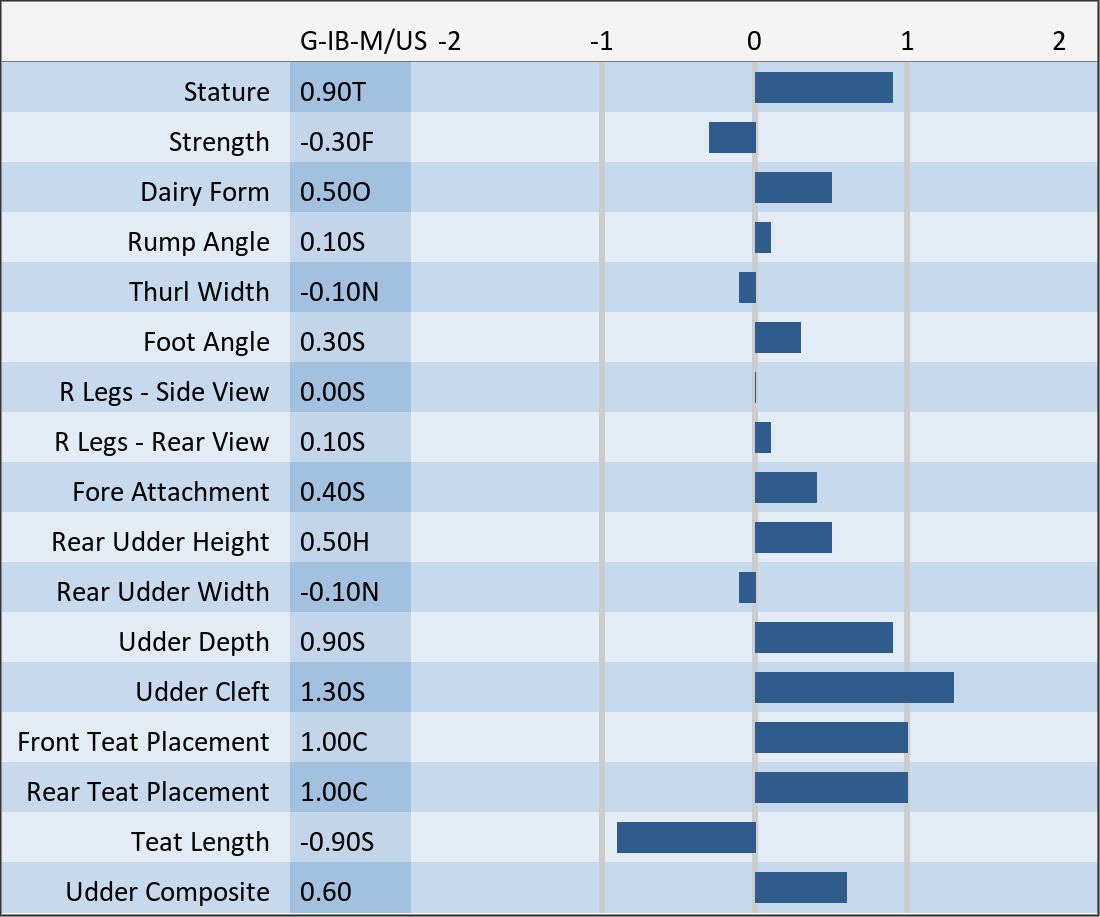Click the Udder Cleft bar
The height and width of the screenshot is (917, 1100).
pyautogui.click(x=854, y=688)
